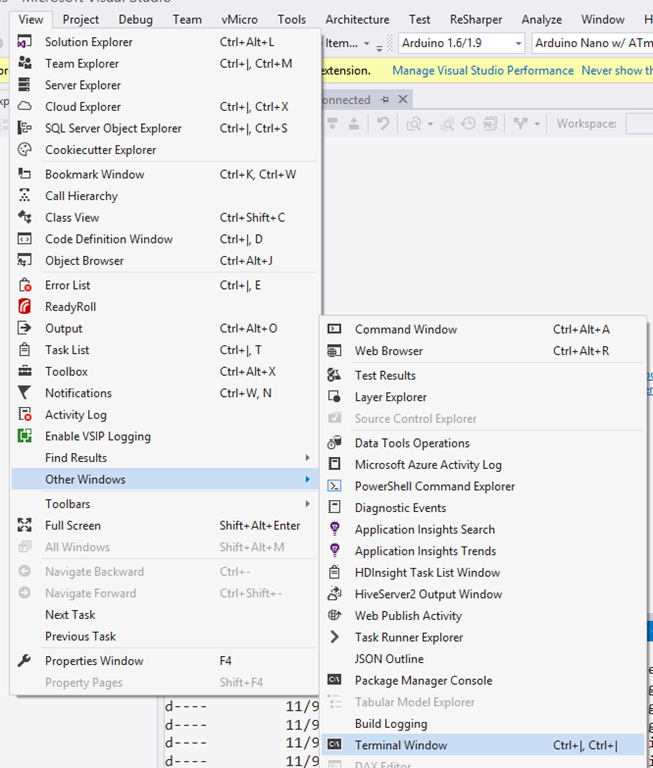
Task: Select Terminal Window from Other Windows
Action: [401, 745]
